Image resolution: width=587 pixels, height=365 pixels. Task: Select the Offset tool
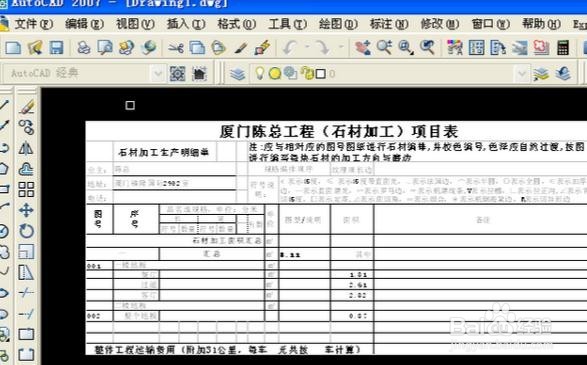click(26, 169)
